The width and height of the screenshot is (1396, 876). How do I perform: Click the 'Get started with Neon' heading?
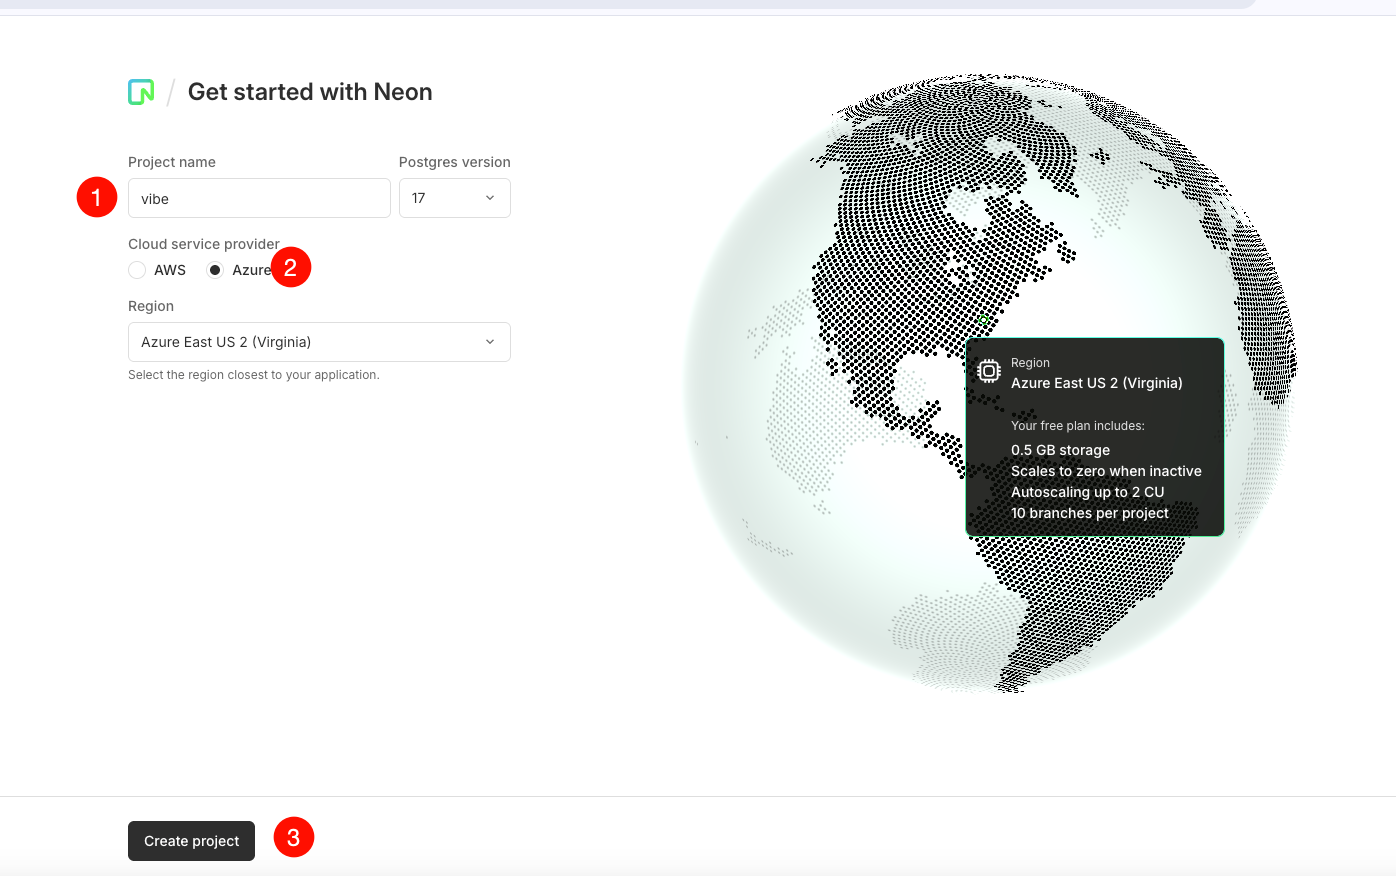[310, 92]
